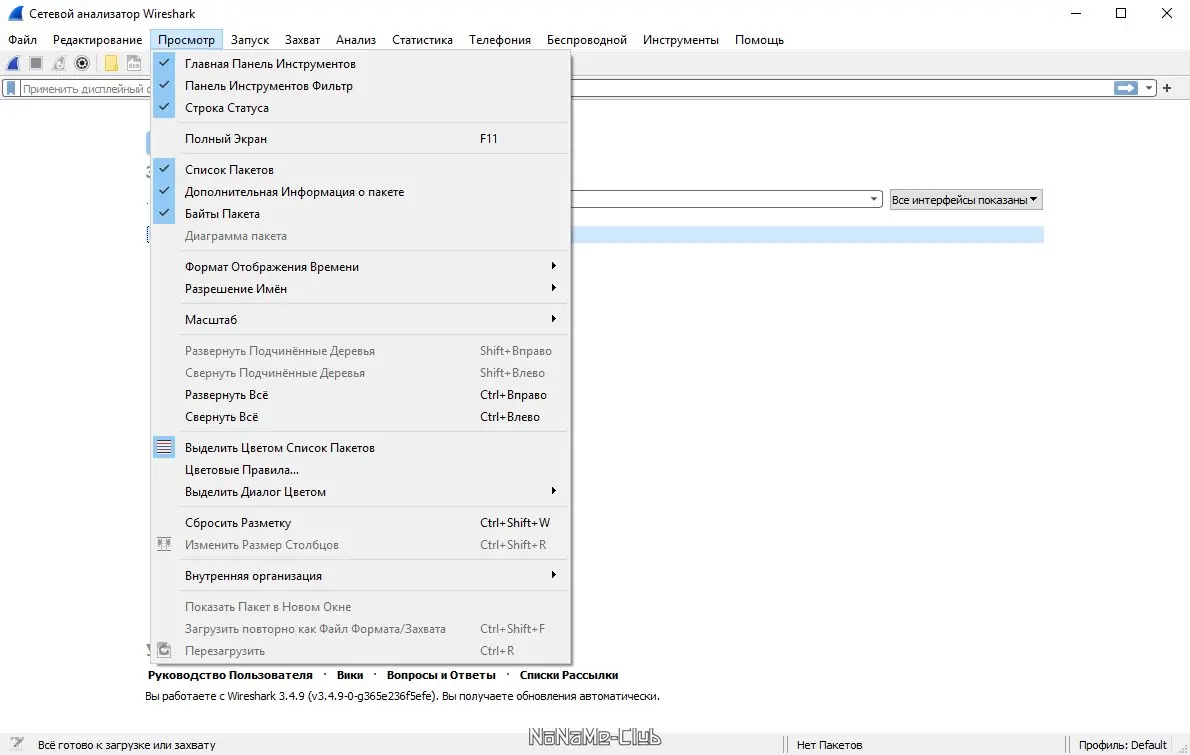Image resolution: width=1190 pixels, height=755 pixels.
Task: Click the stop capture square icon
Action: pyautogui.click(x=36, y=64)
